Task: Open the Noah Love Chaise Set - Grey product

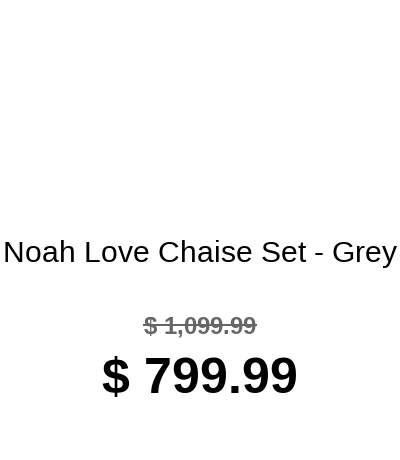Action: click(x=200, y=252)
